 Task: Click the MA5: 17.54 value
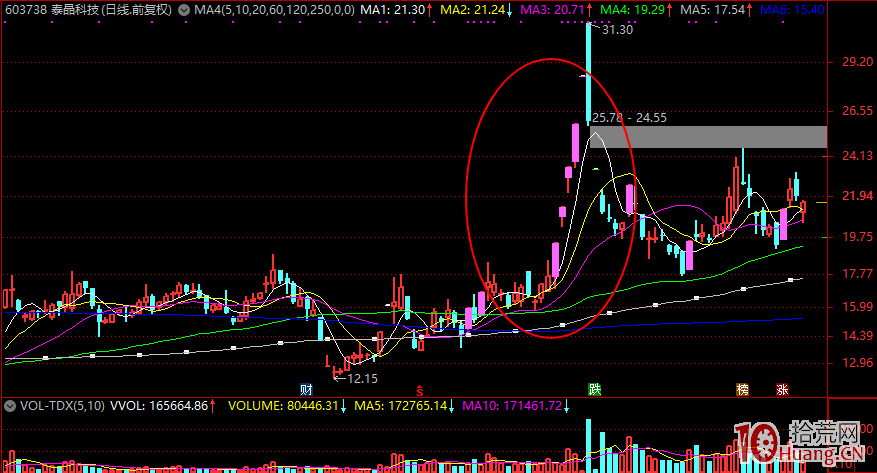point(713,10)
